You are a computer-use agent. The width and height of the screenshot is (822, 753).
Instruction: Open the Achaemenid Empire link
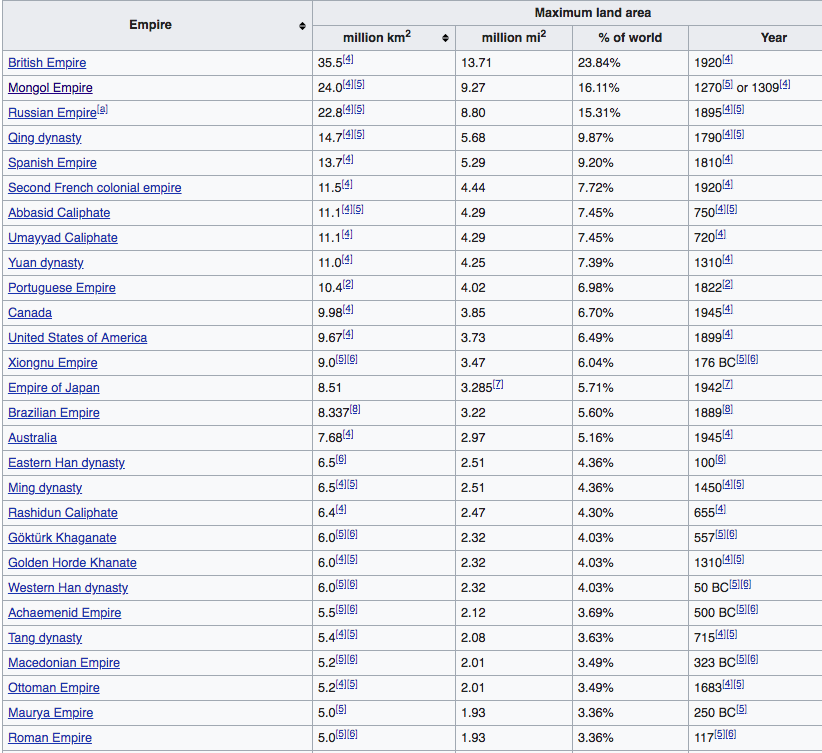click(64, 612)
